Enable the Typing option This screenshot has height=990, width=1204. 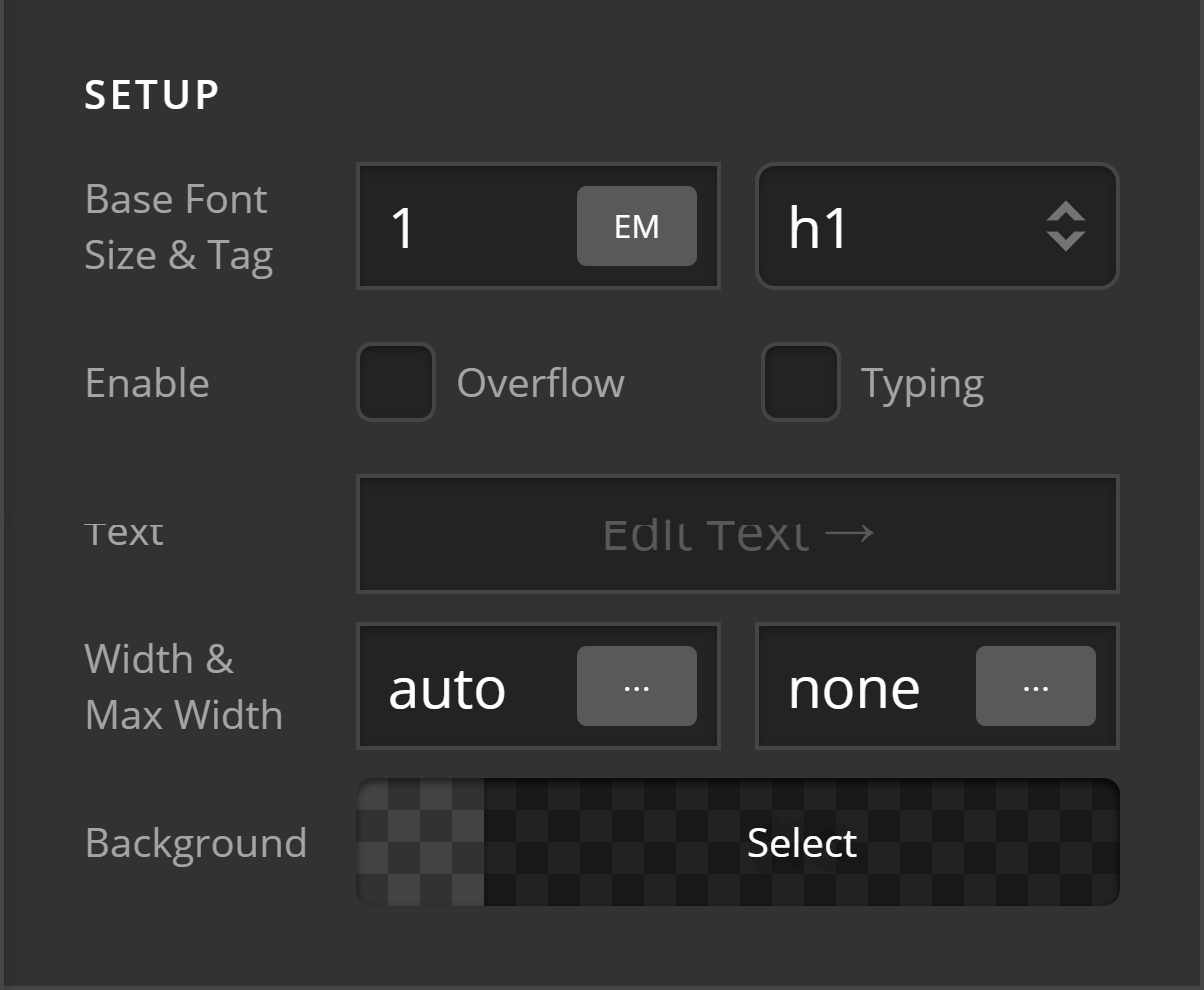800,382
